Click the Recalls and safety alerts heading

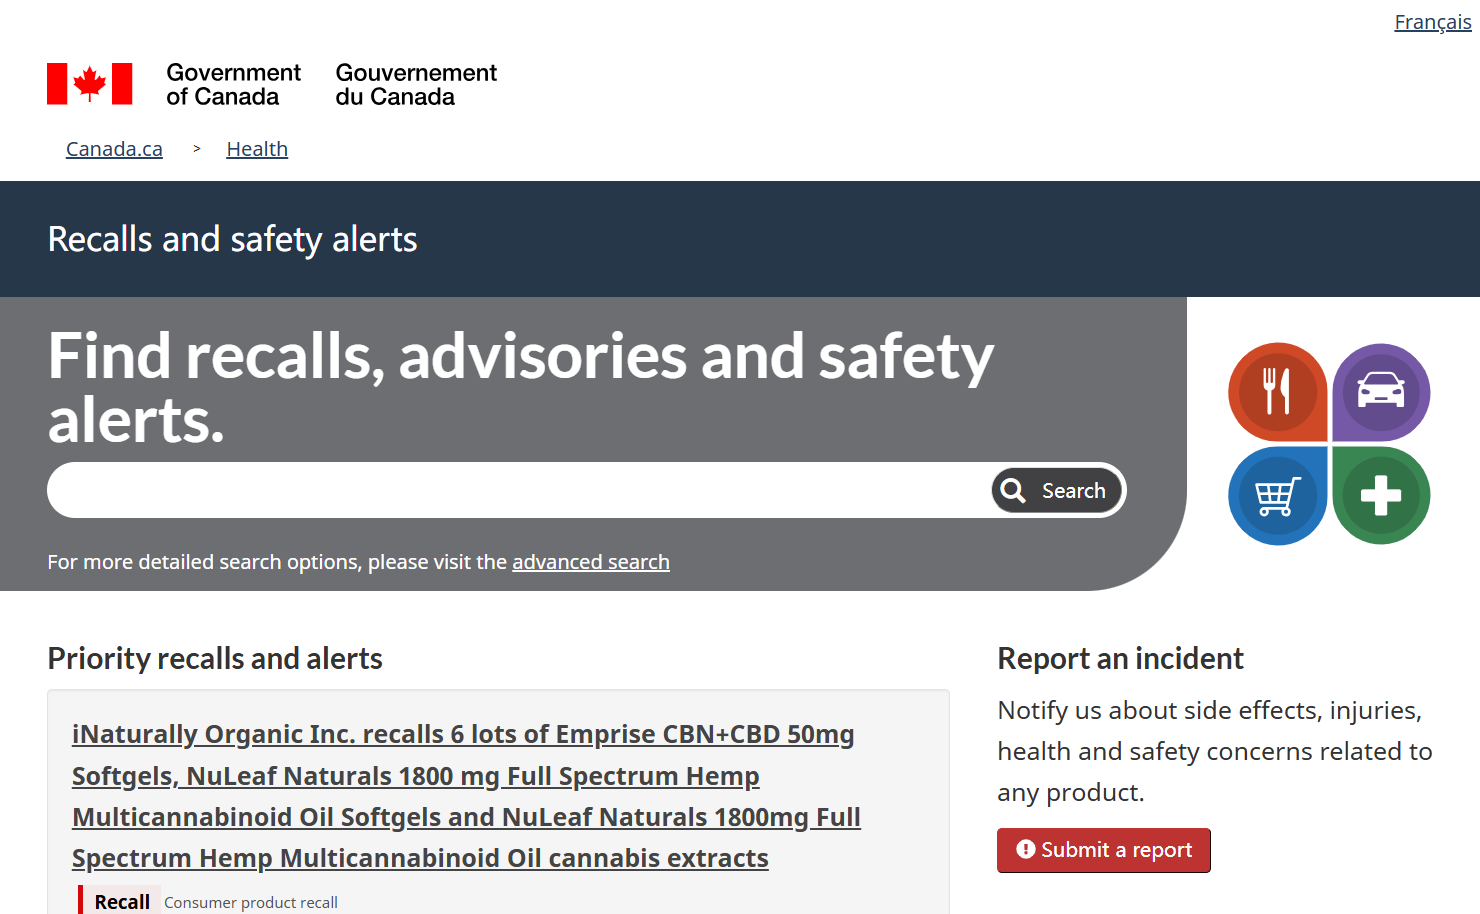click(x=232, y=239)
